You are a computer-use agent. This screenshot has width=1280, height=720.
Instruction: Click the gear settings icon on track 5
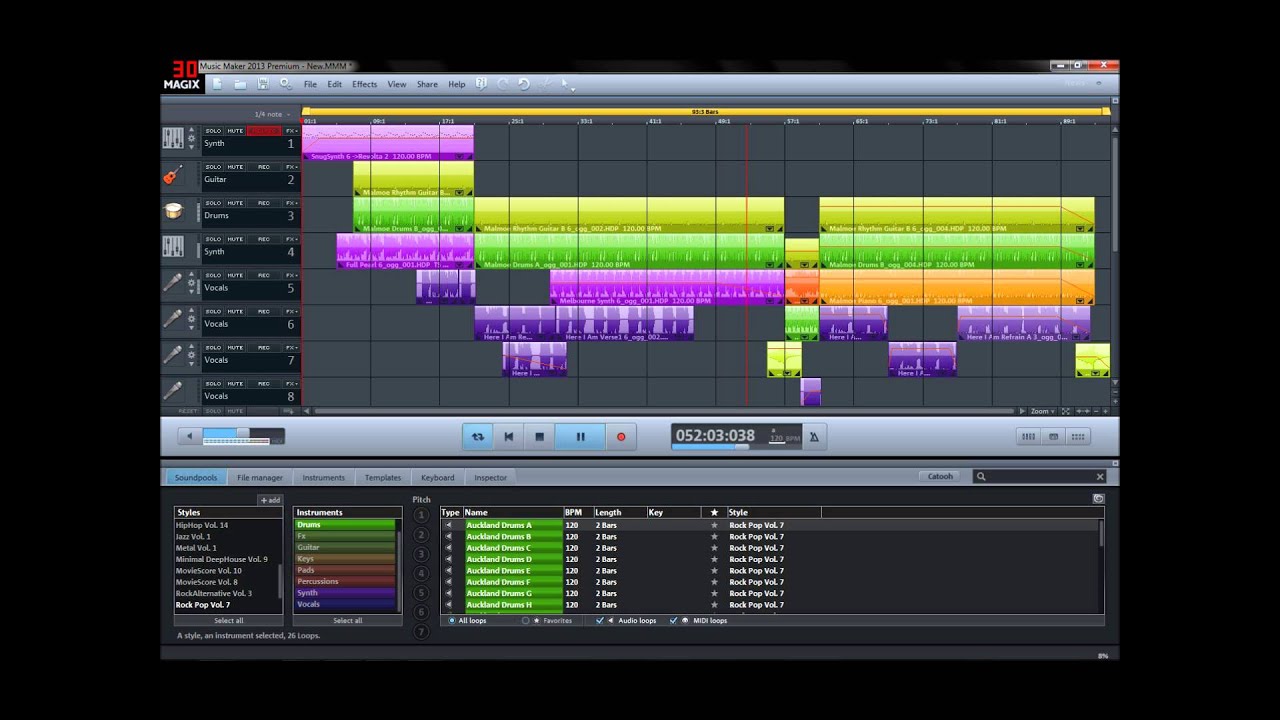coord(192,284)
